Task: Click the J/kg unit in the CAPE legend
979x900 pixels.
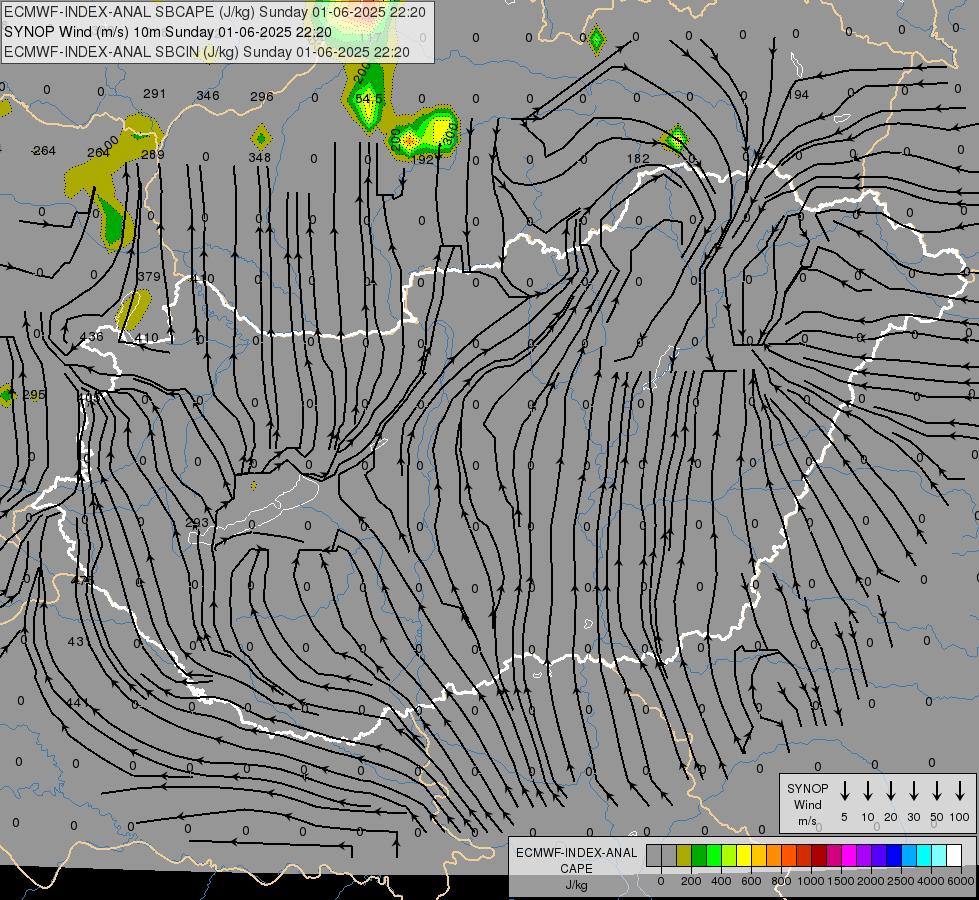Action: point(576,885)
